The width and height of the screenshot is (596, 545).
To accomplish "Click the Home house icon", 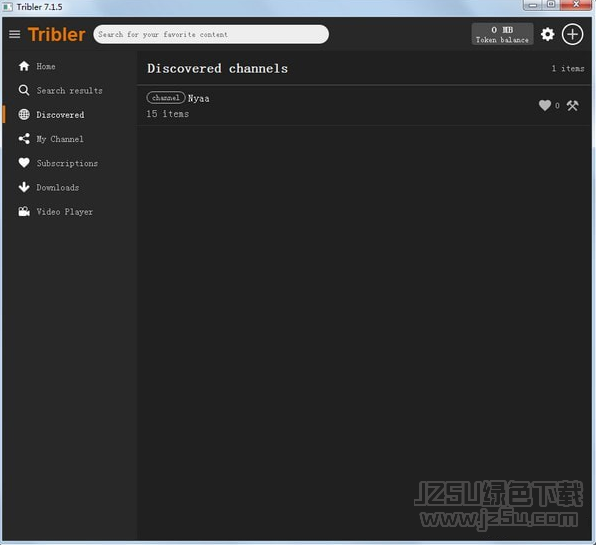I will [24, 66].
